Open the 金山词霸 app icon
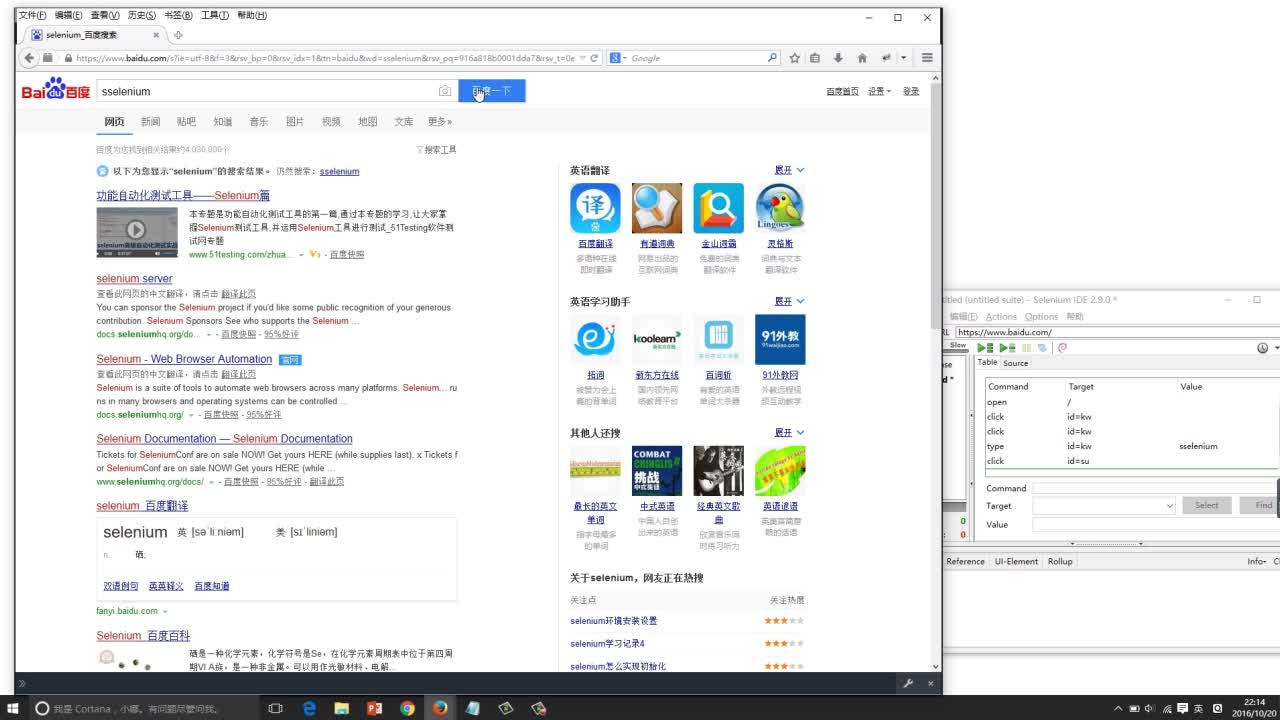 pyautogui.click(x=719, y=208)
